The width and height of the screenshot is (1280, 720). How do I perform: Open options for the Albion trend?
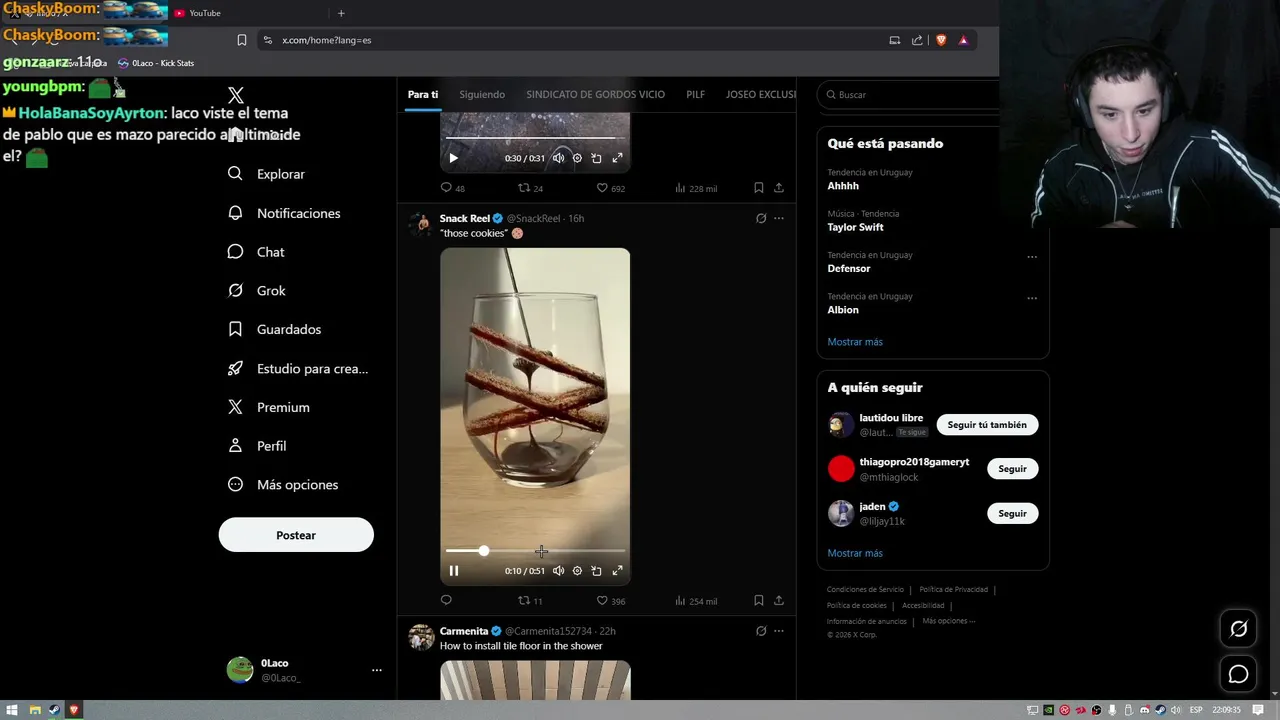[1032, 297]
